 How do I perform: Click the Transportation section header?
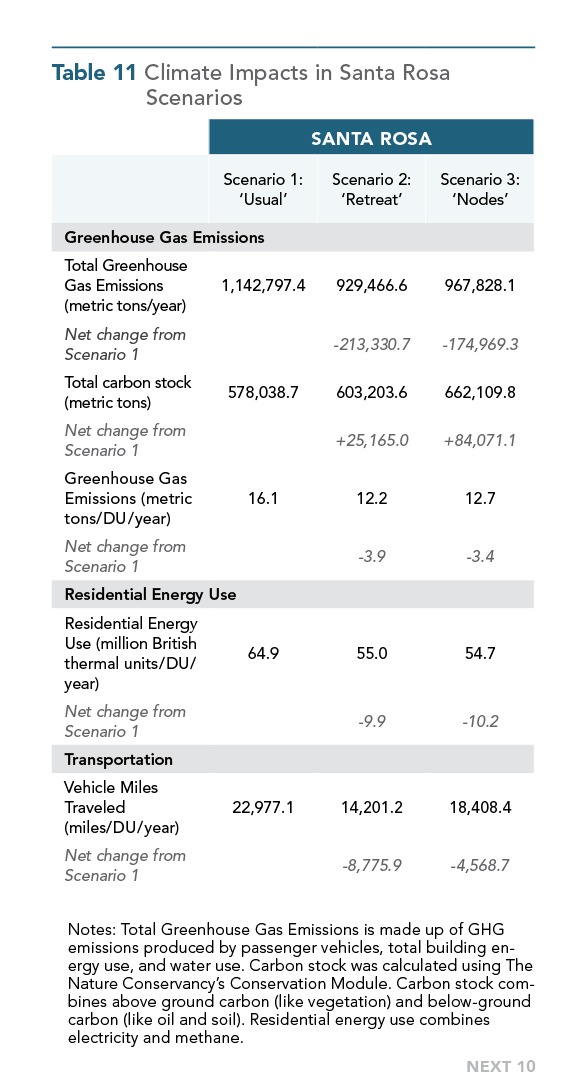(118, 759)
